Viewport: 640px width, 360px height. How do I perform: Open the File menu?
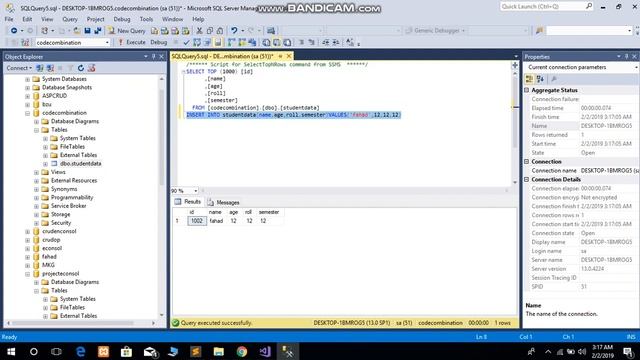(x=9, y=19)
